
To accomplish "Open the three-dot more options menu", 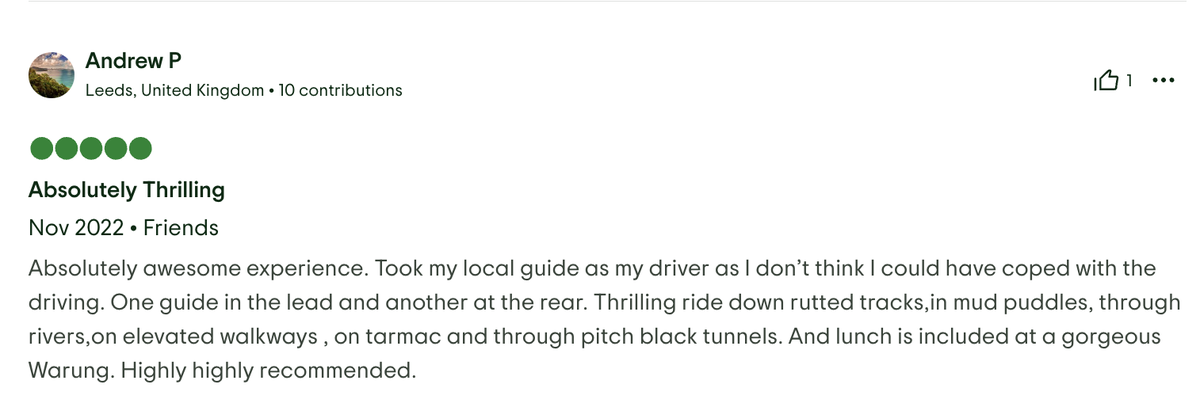I will [1163, 81].
